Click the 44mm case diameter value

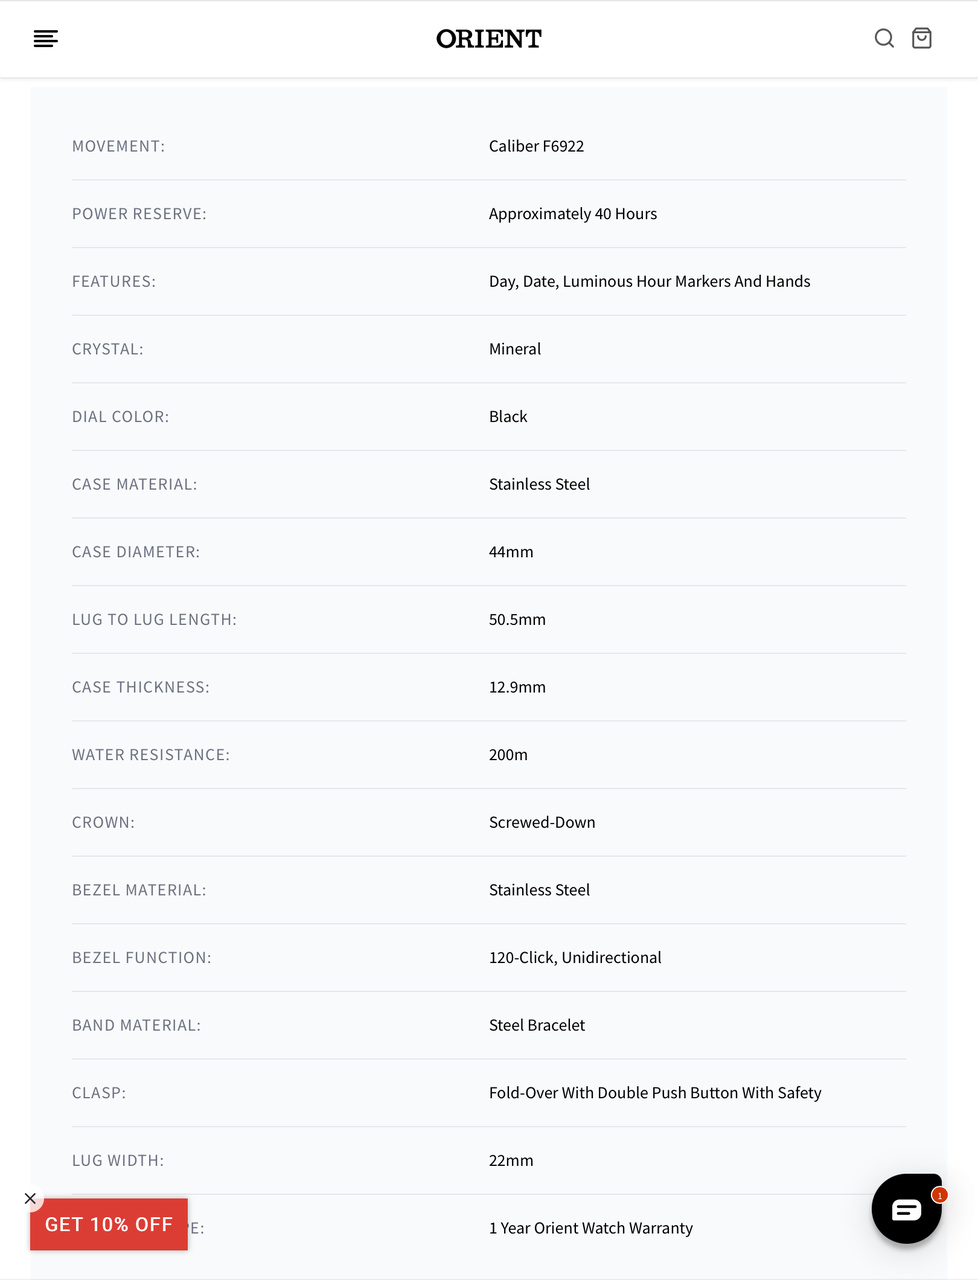coord(511,552)
